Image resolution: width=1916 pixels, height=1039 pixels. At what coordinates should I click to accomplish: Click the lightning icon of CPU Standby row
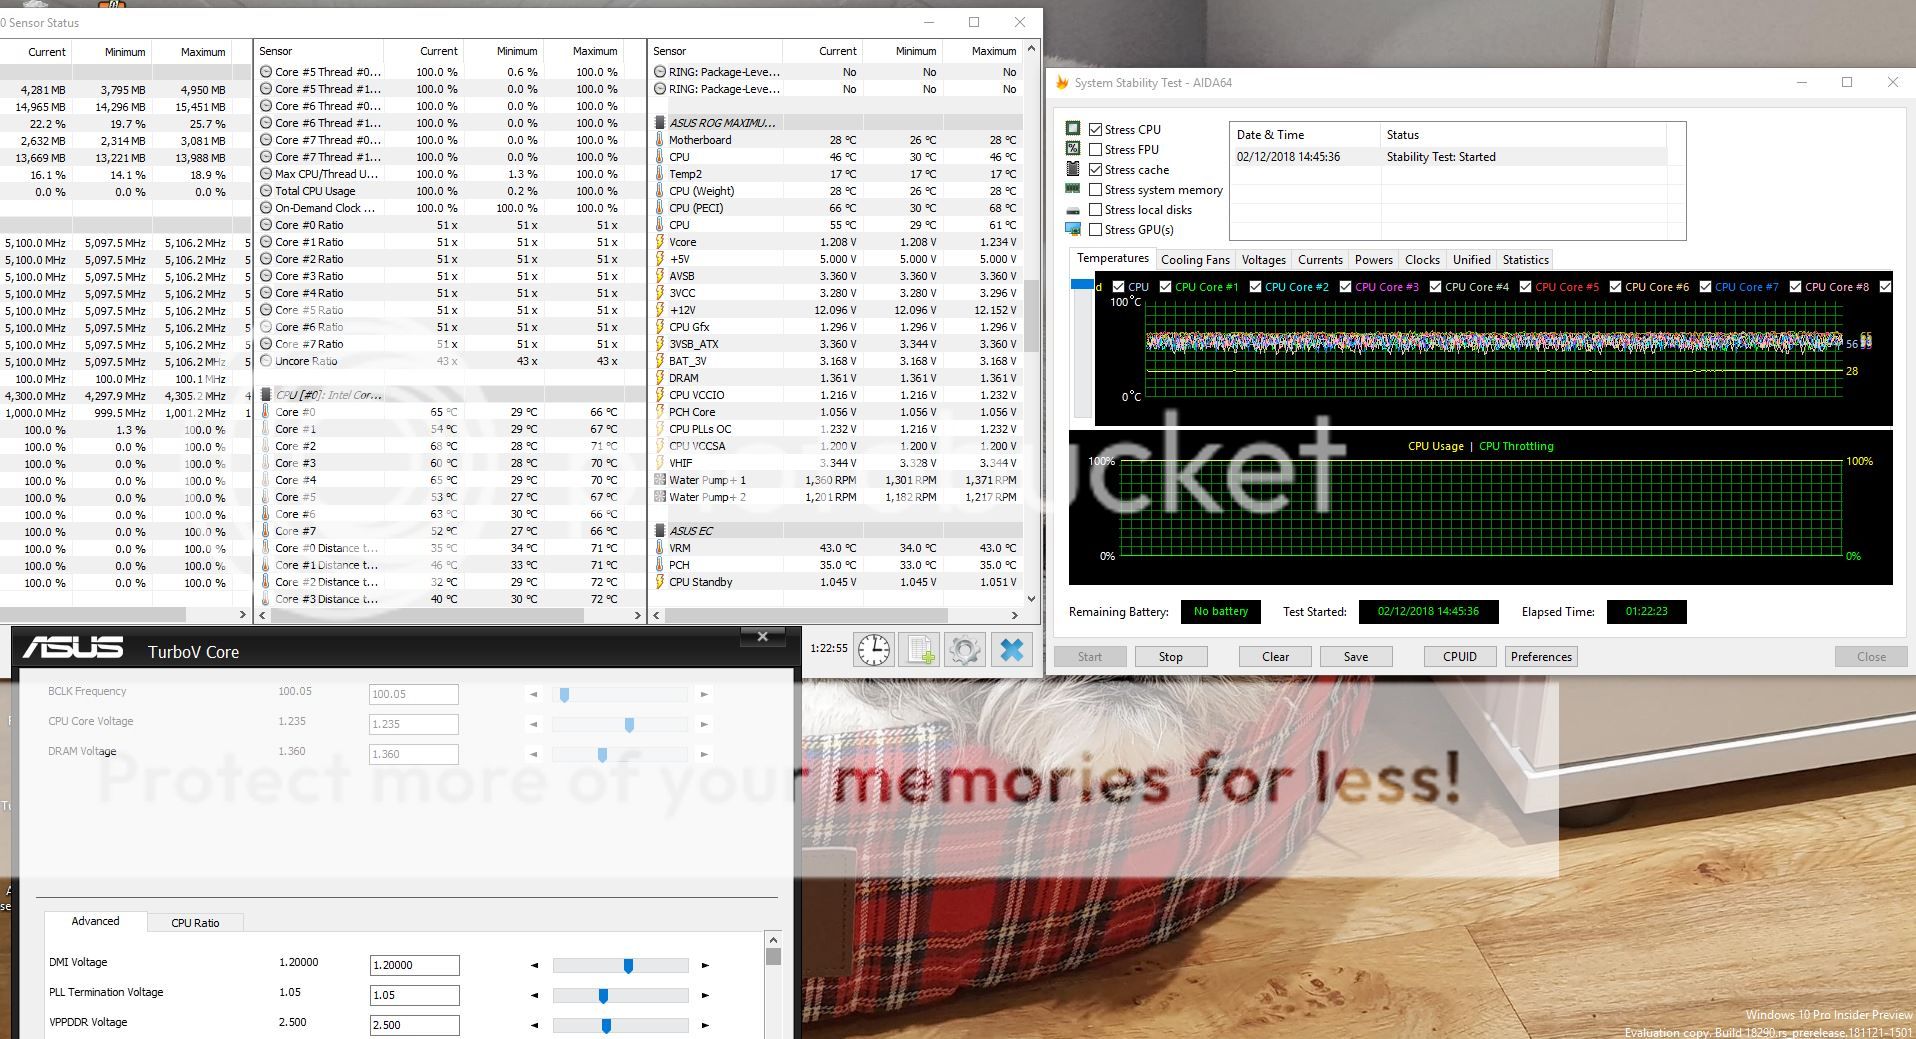pos(660,582)
